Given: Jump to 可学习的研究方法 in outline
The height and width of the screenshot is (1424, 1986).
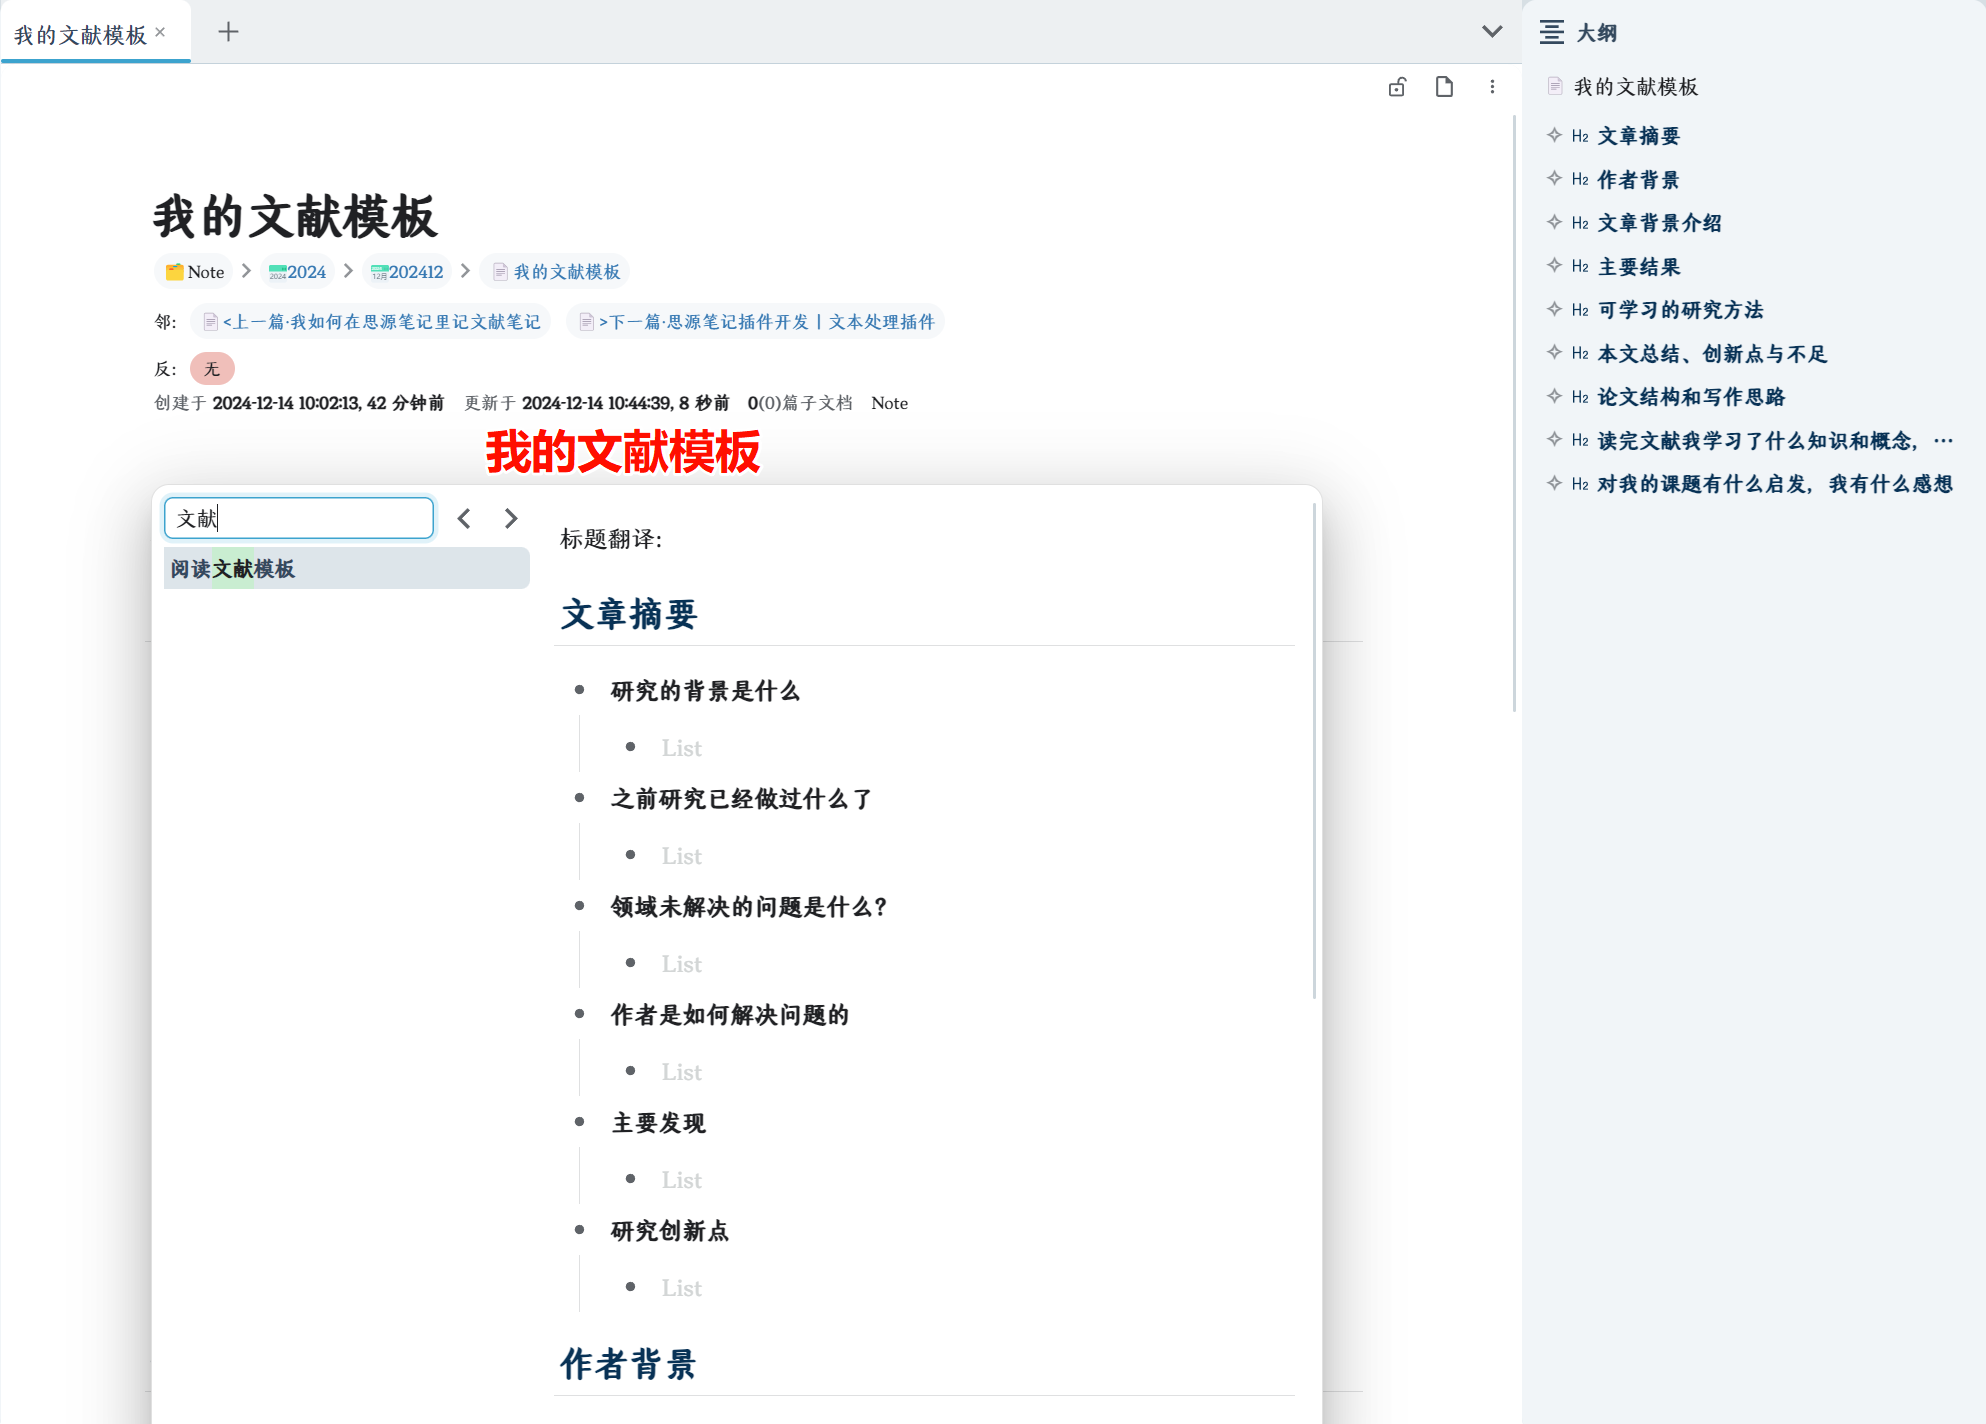Looking at the screenshot, I should [1680, 310].
